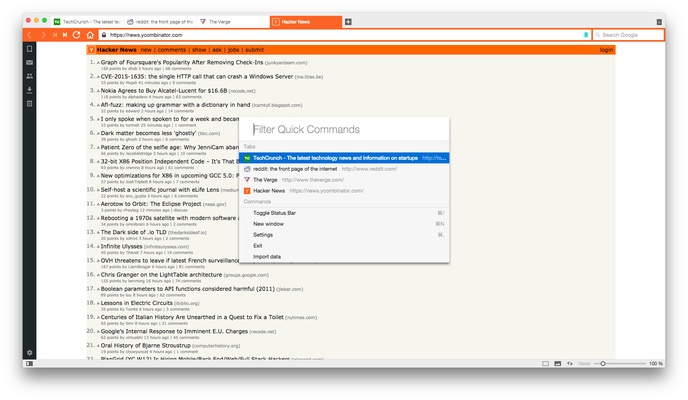688x400 pixels.
Task: Open Lessons in Electric Circuits story
Action: 136,303
